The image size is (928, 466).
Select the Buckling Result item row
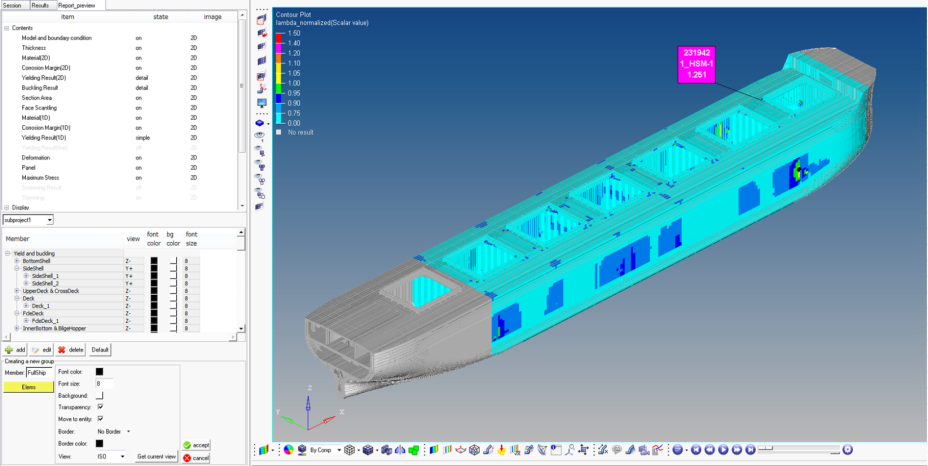pyautogui.click(x=121, y=88)
